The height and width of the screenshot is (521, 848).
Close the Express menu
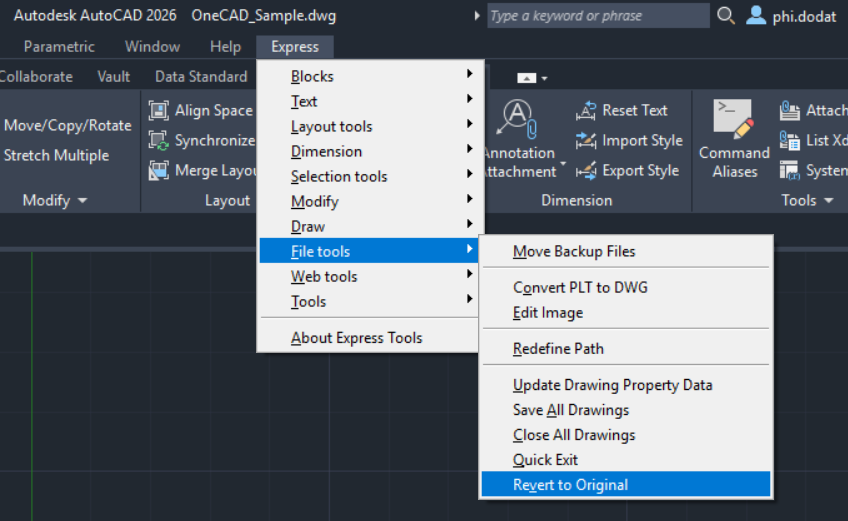pyautogui.click(x=295, y=47)
